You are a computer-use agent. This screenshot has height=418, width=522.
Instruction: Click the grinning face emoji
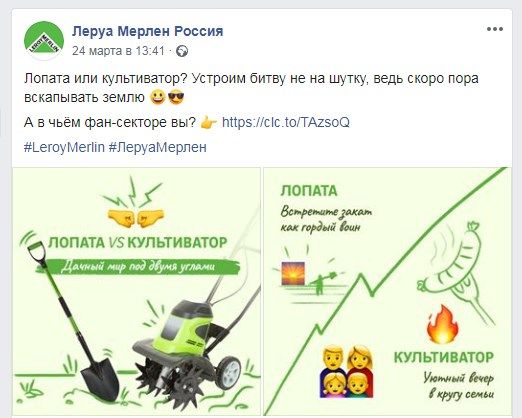(158, 98)
